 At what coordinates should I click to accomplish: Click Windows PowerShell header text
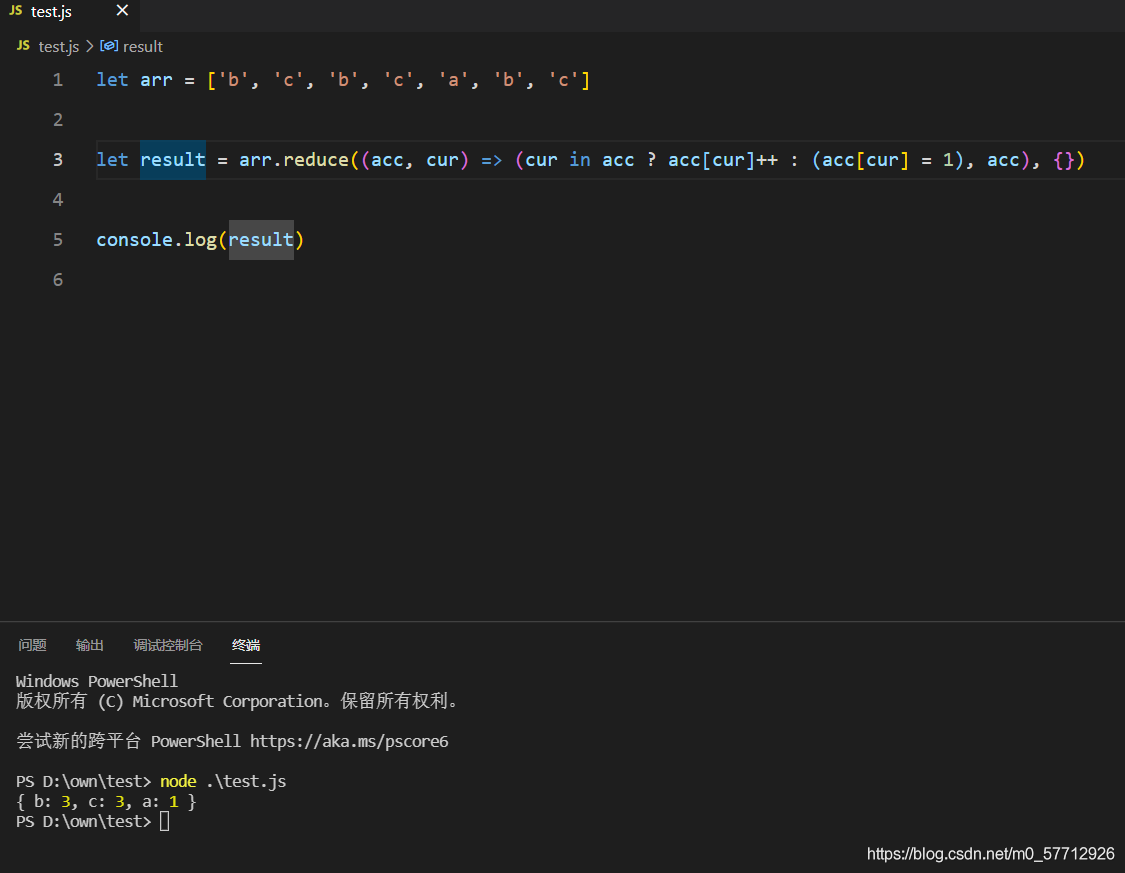tap(97, 681)
